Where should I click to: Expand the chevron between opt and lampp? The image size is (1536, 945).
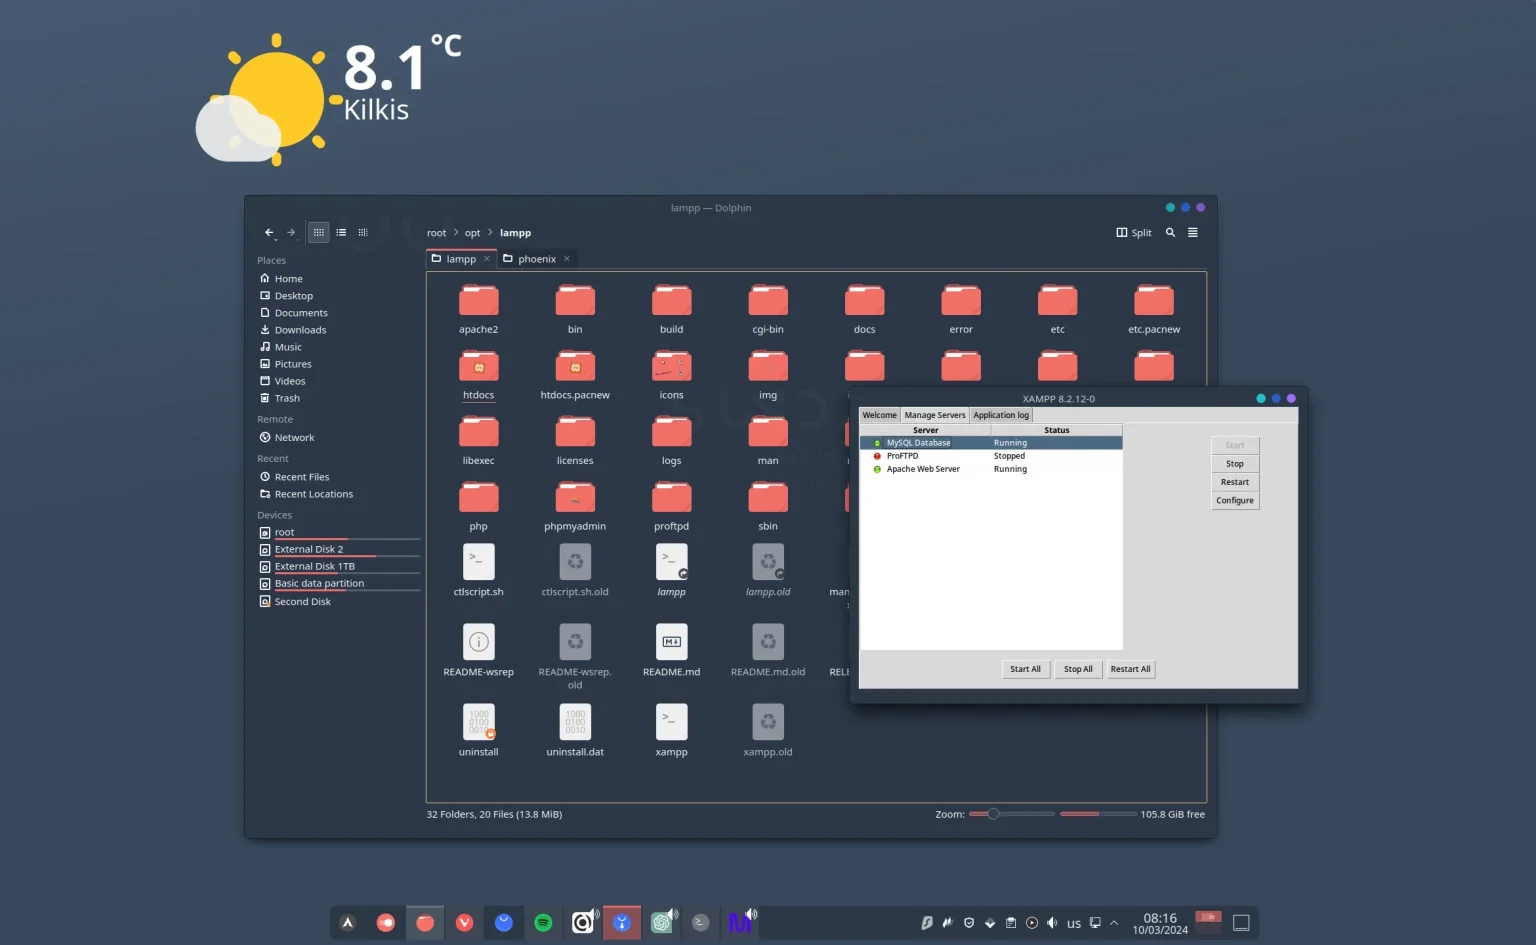(491, 232)
